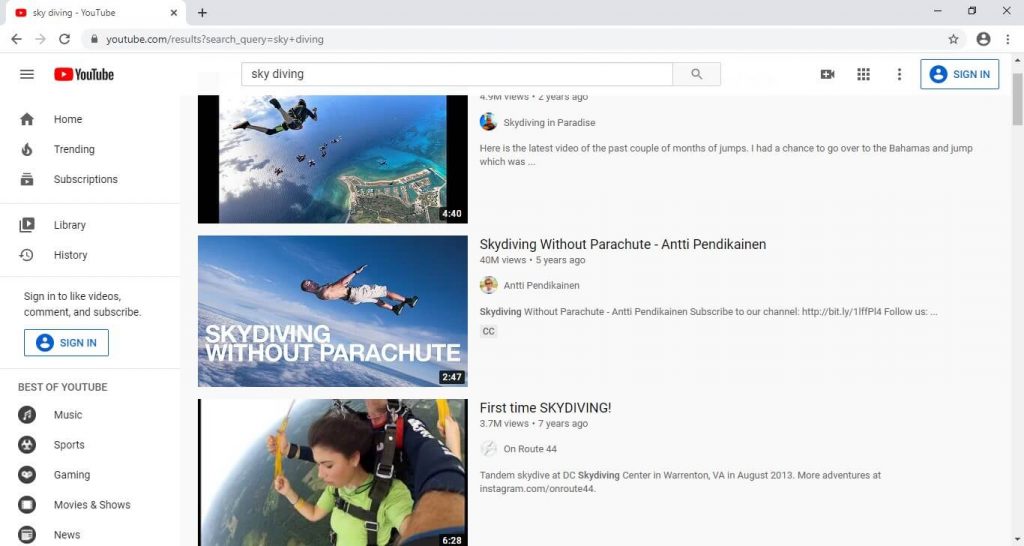
Task: Click the search magnifier button
Action: coord(696,74)
